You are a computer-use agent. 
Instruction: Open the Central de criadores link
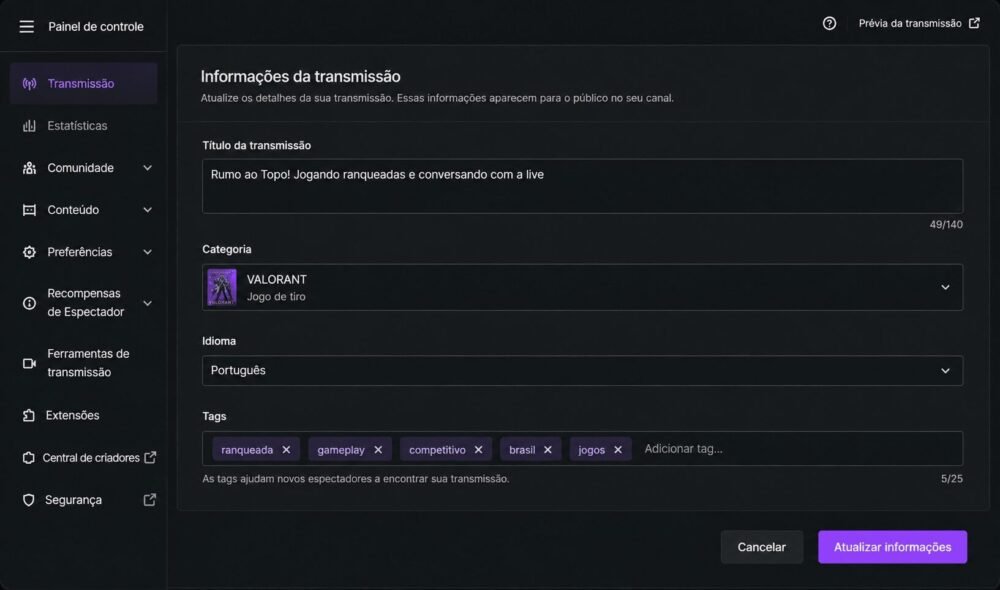(x=91, y=457)
